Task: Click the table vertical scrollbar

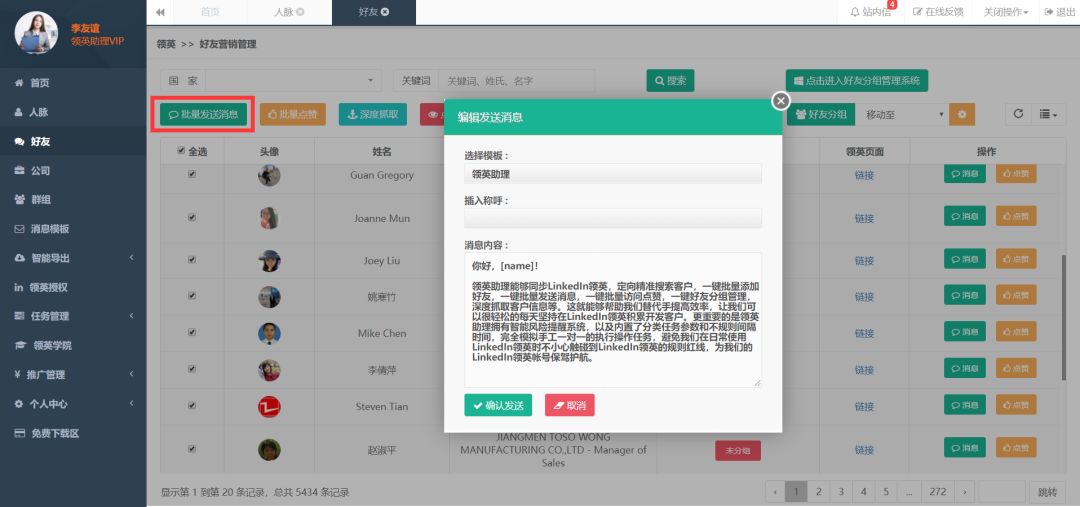Action: [x=1063, y=317]
